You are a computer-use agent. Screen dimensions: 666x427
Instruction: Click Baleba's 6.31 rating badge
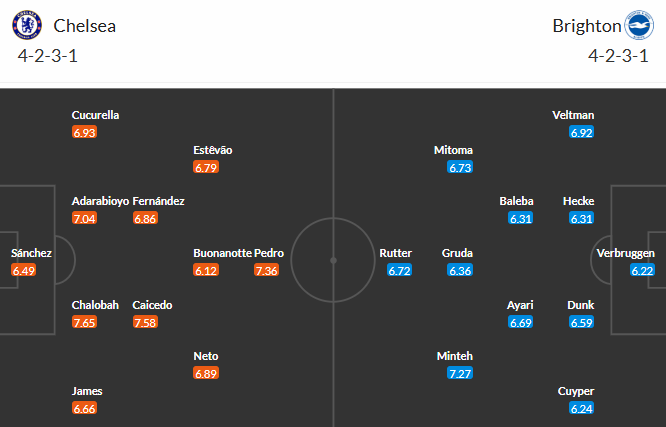(x=521, y=218)
